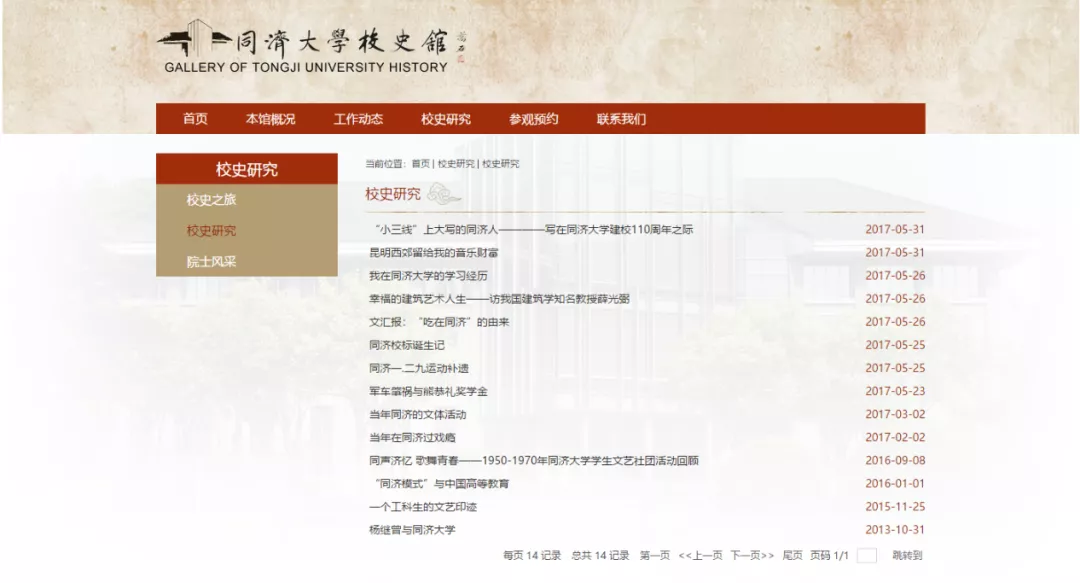This screenshot has height=583, width=1080.
Task: Select 校史之旅 in the left sidebar
Action: tap(211, 200)
